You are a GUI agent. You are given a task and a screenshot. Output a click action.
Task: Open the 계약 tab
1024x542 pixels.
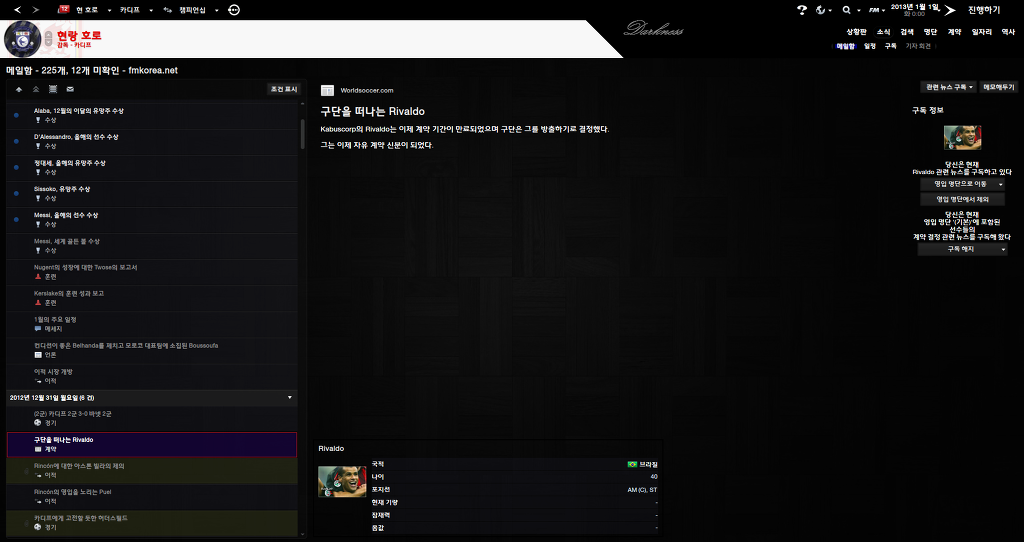coord(954,31)
